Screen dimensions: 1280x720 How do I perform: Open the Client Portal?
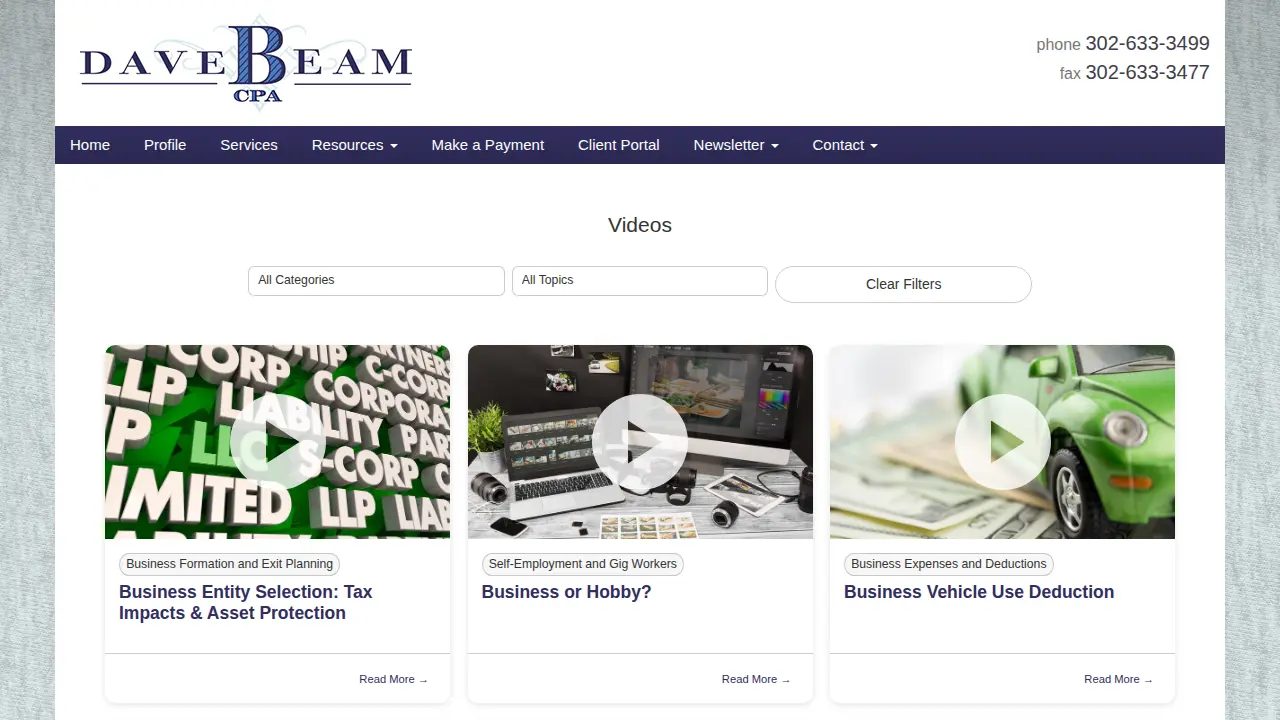click(619, 145)
